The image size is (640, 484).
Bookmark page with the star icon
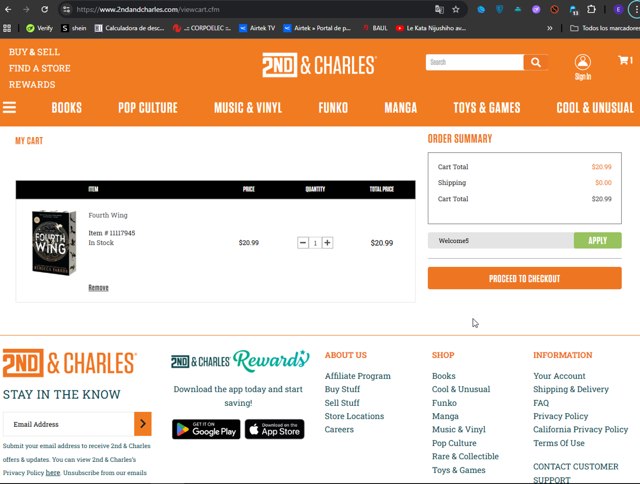coord(456,9)
